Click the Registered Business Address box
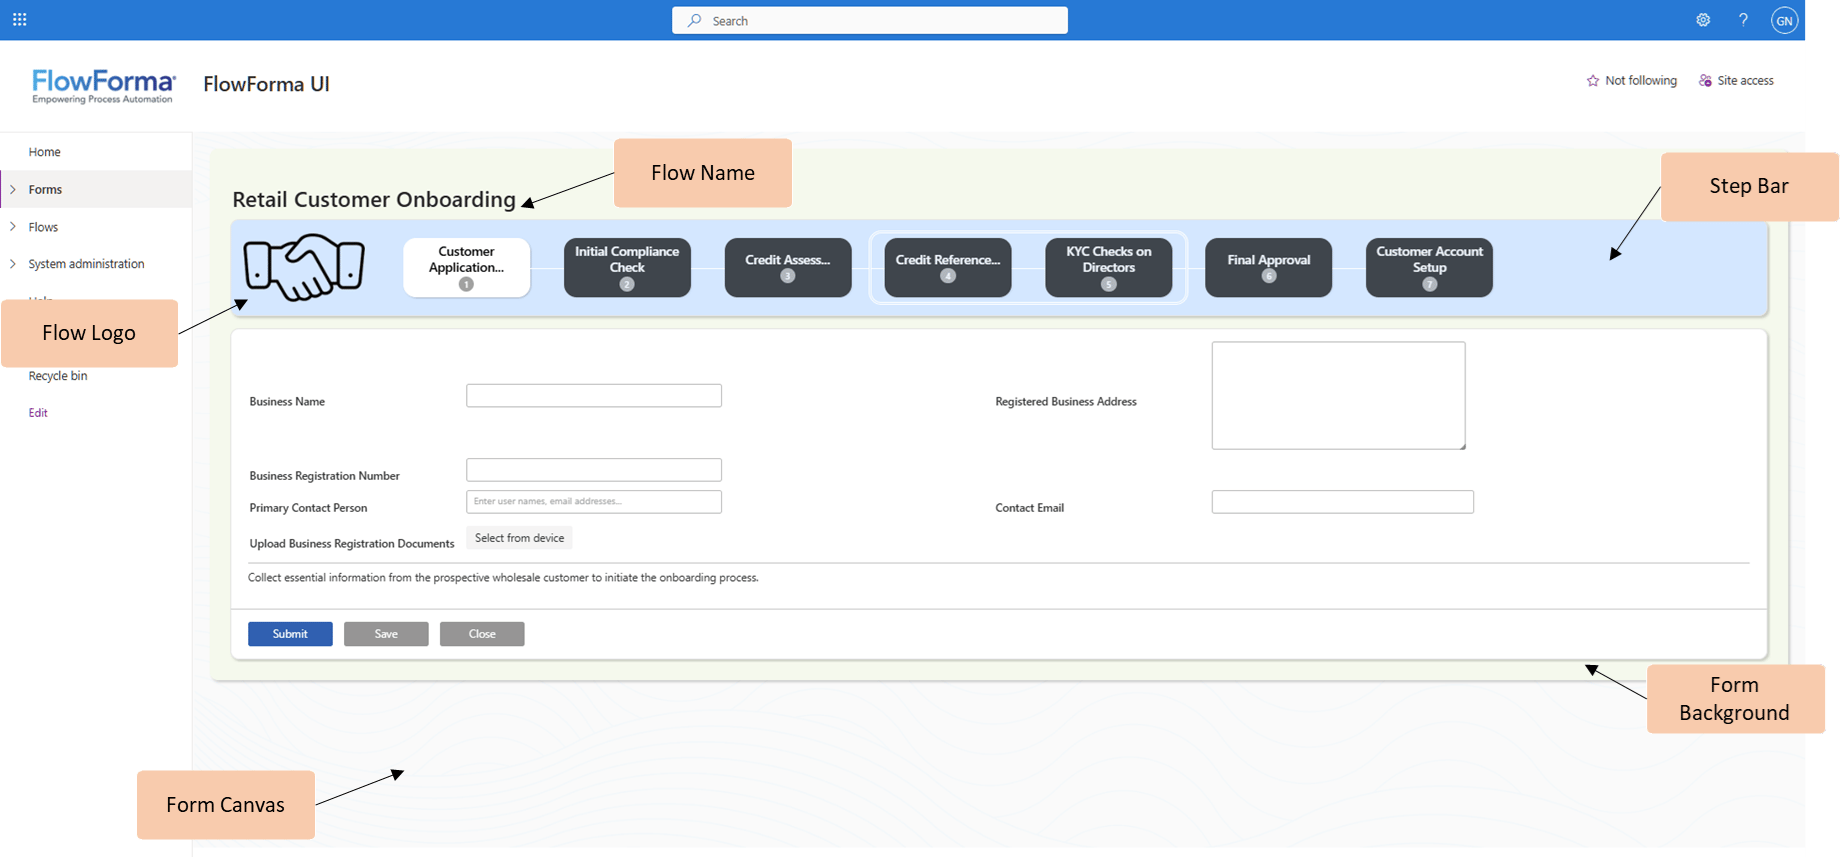 (x=1339, y=396)
